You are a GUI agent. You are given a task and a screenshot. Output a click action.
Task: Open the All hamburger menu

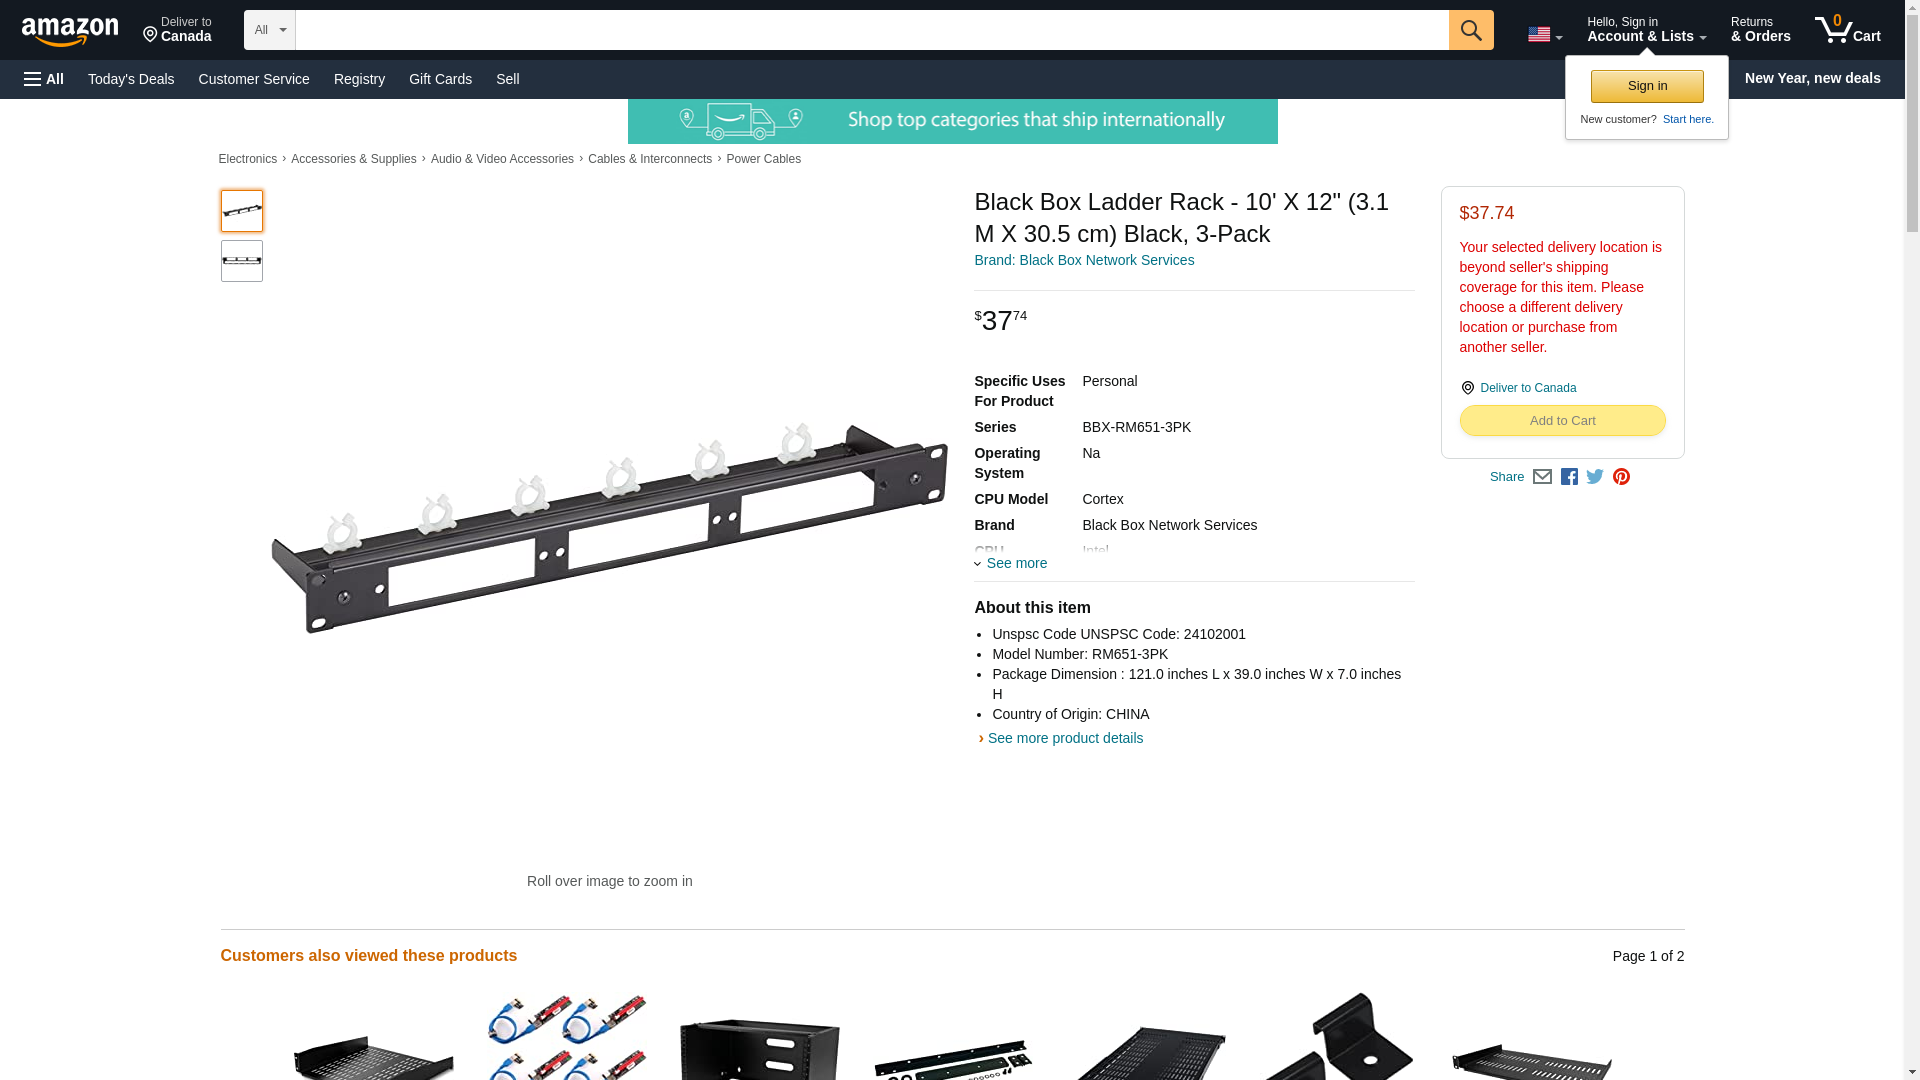[x=44, y=79]
